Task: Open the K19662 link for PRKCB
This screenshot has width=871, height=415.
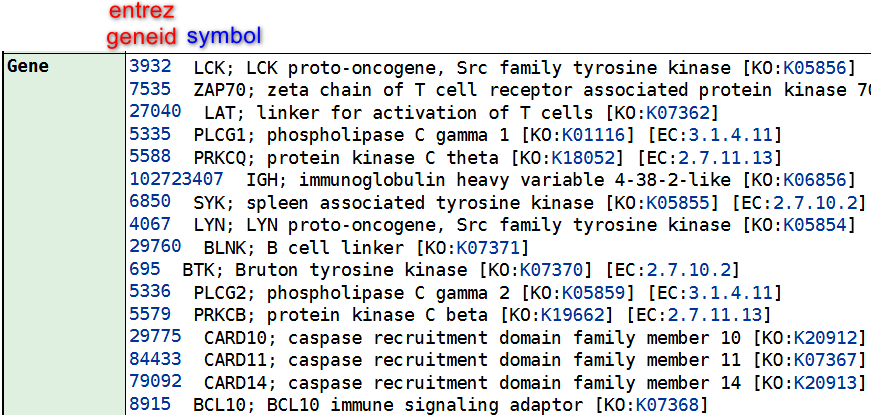Action: tap(572, 316)
